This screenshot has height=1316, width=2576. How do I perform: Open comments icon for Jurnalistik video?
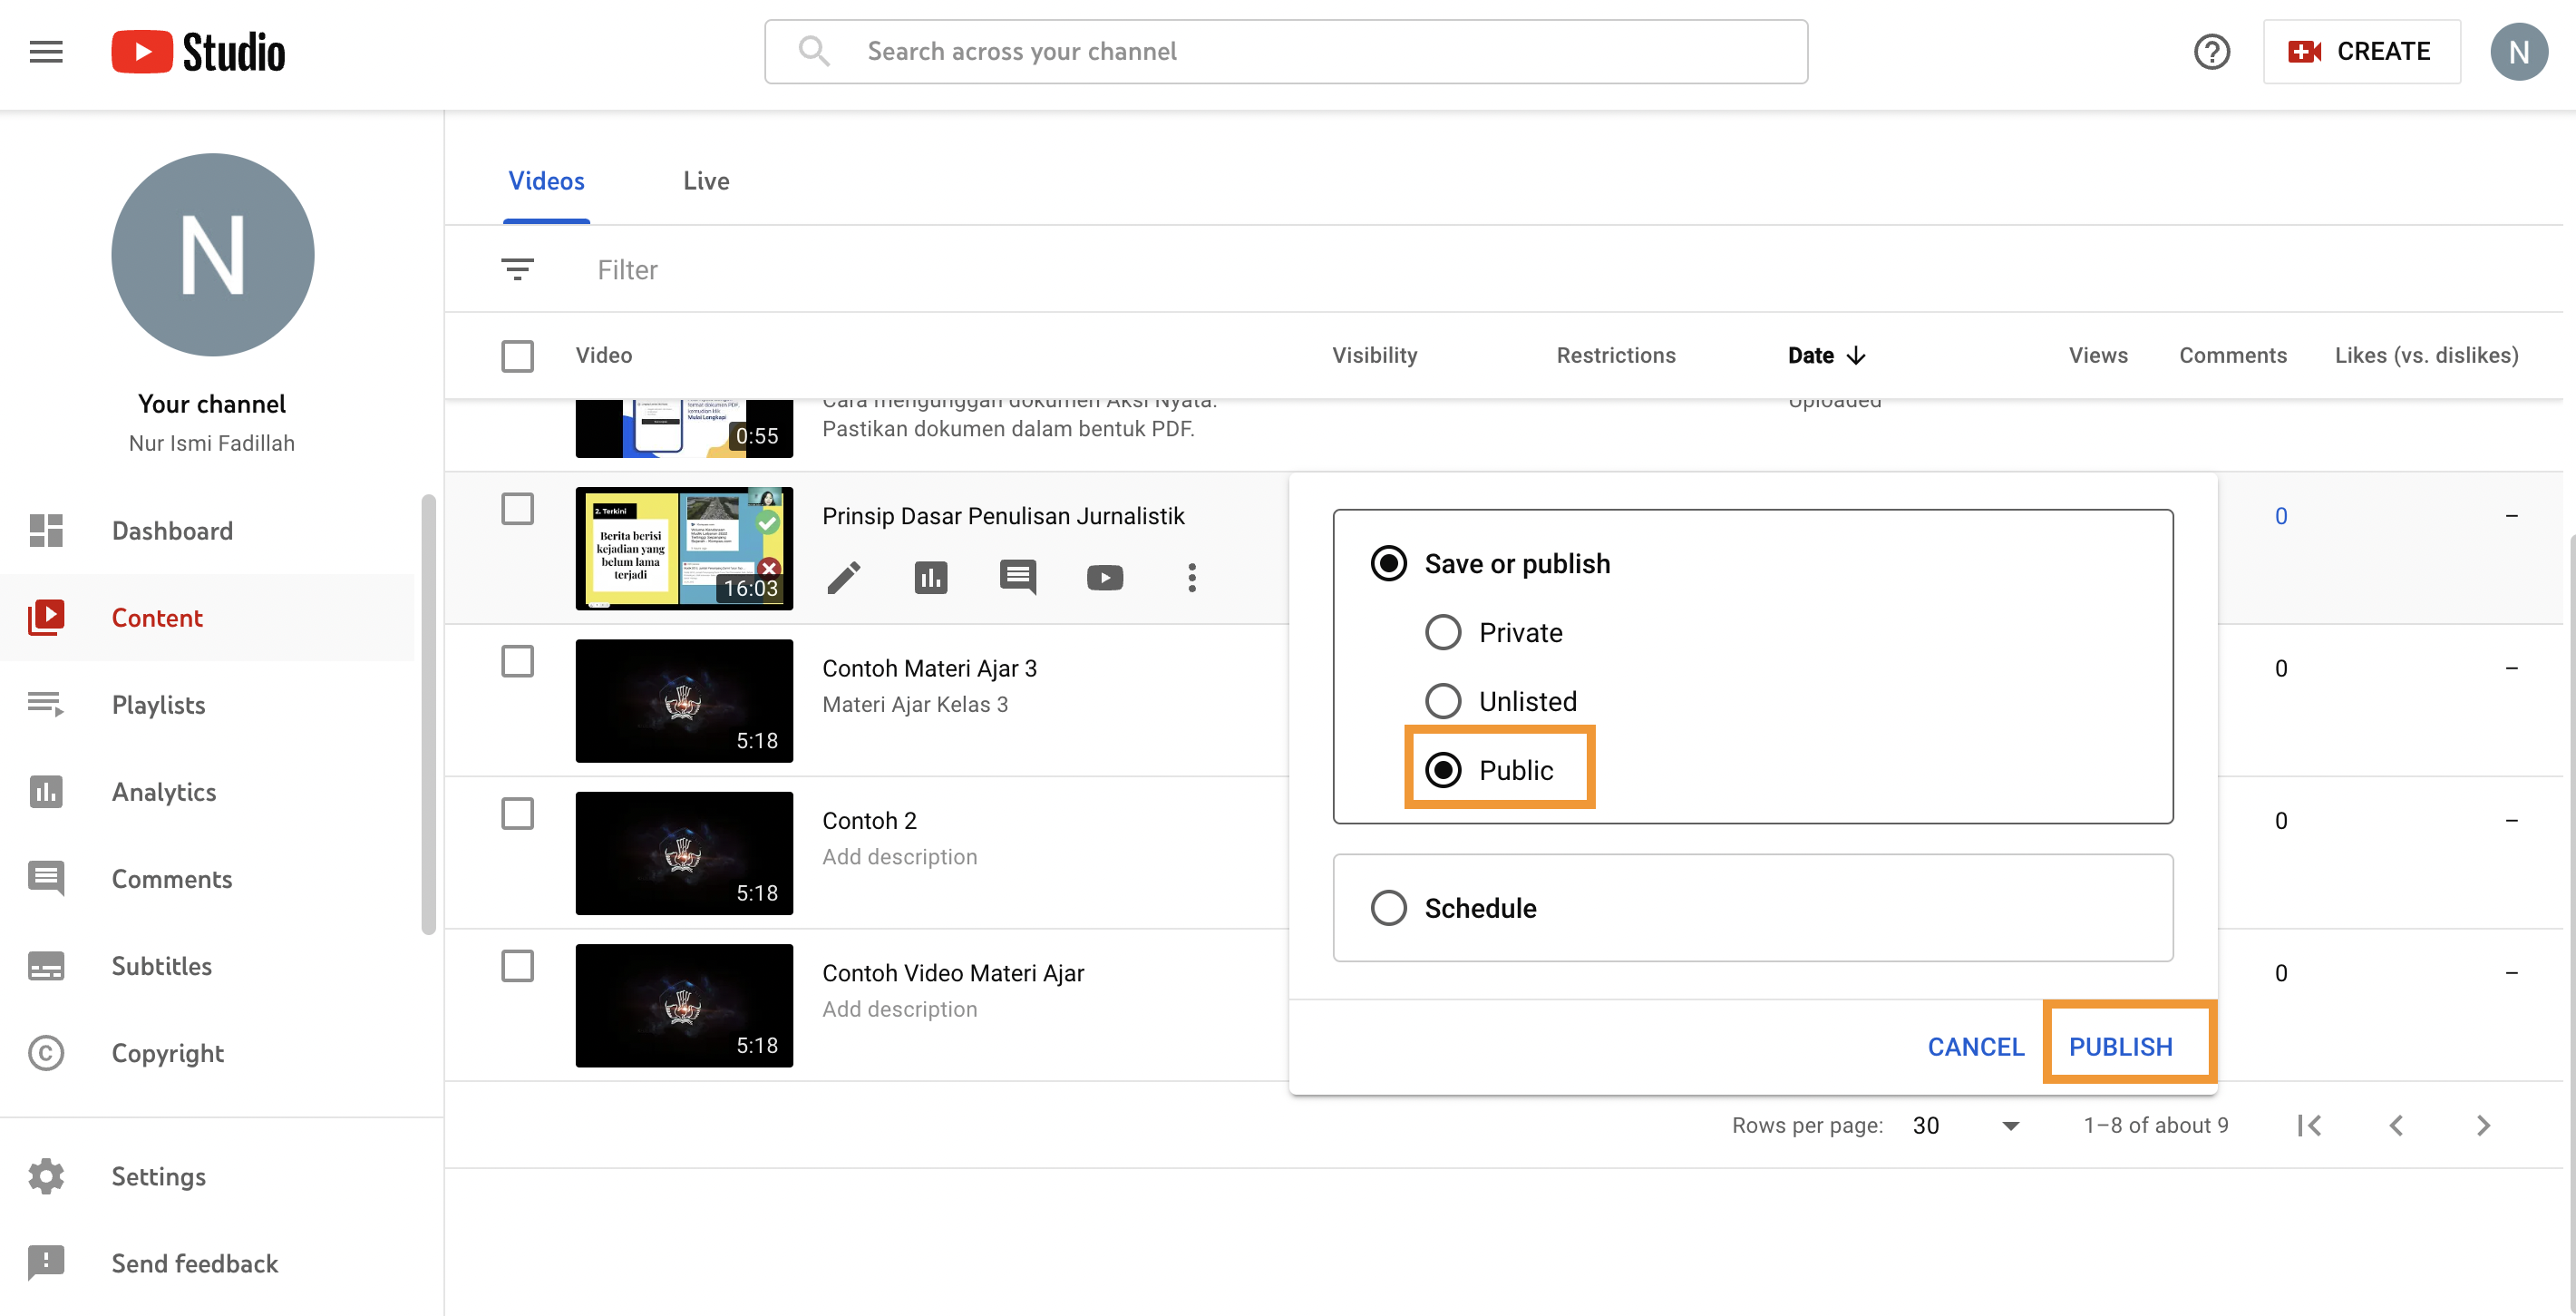[1017, 577]
